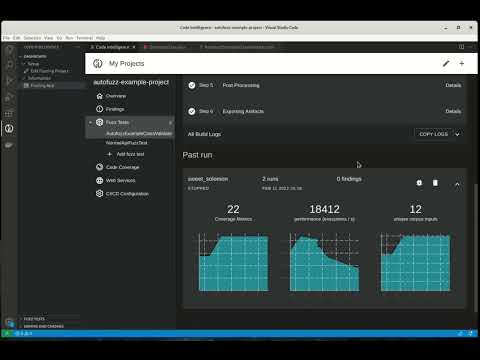
Task: Close the Code Intelligence editor tab
Action: click(x=134, y=47)
